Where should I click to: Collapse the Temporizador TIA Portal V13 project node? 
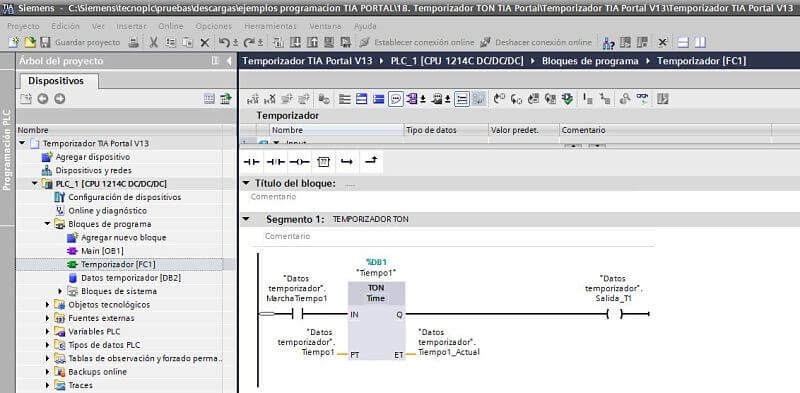click(21, 143)
